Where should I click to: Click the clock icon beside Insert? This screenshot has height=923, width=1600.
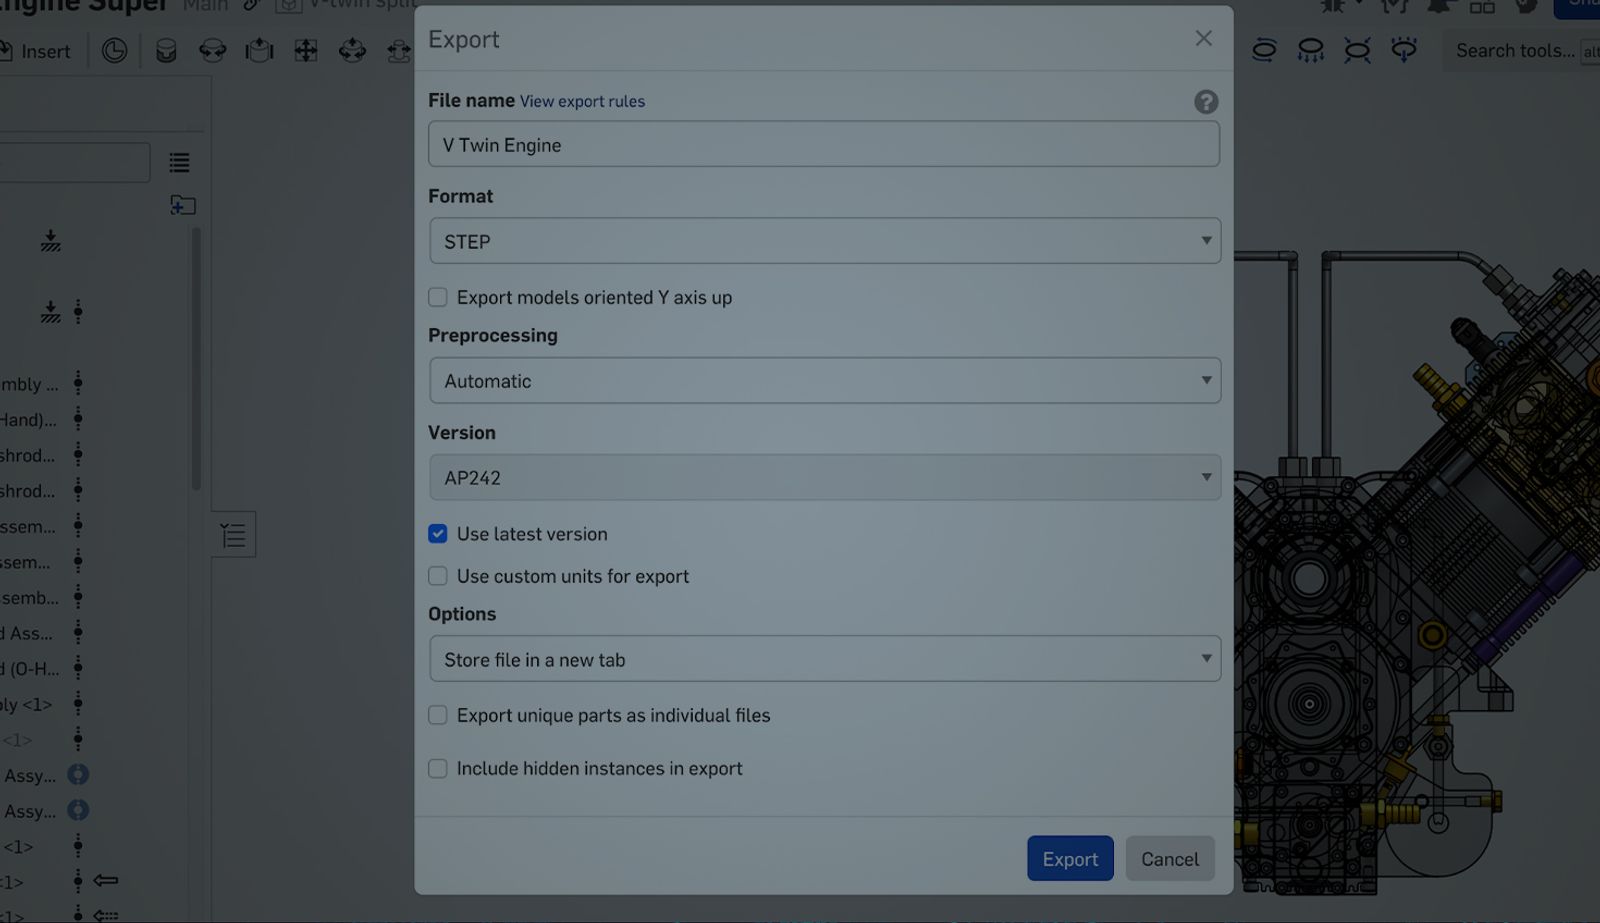(115, 50)
